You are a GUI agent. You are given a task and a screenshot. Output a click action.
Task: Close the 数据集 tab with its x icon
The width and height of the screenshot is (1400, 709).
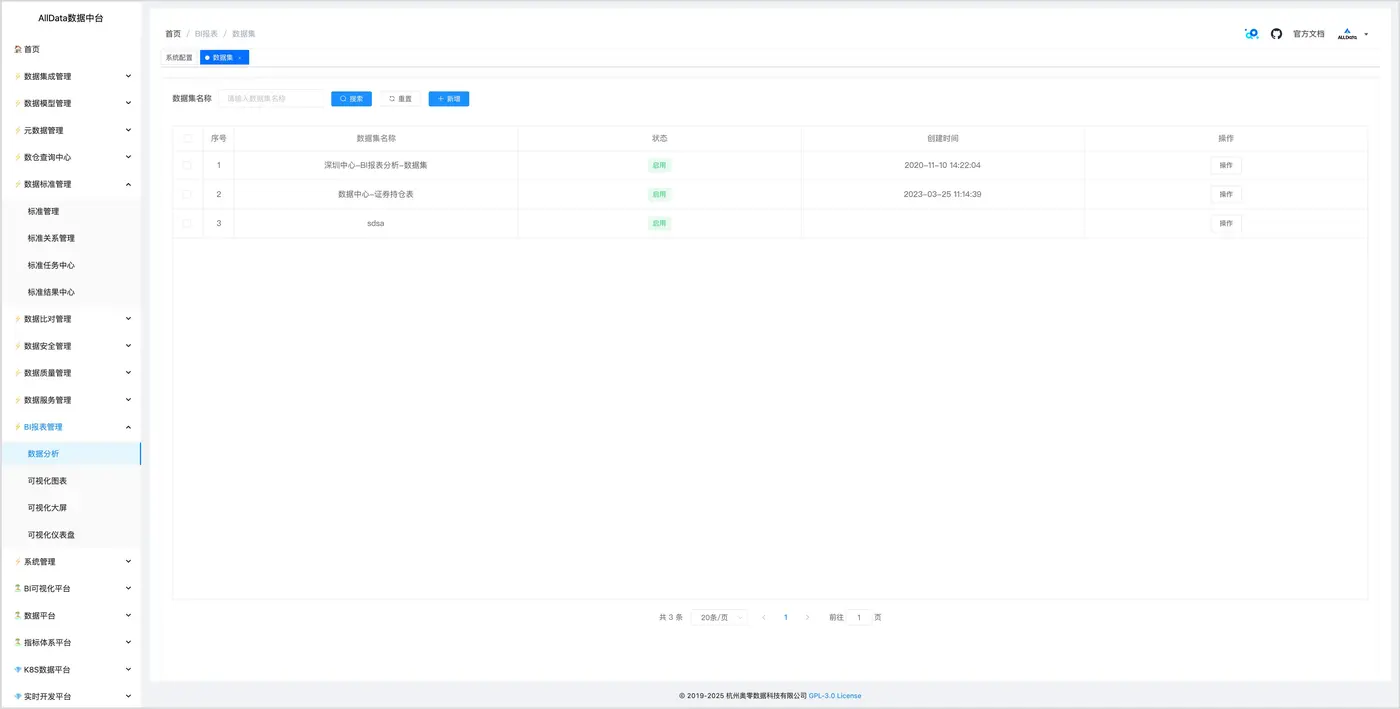[x=240, y=58]
